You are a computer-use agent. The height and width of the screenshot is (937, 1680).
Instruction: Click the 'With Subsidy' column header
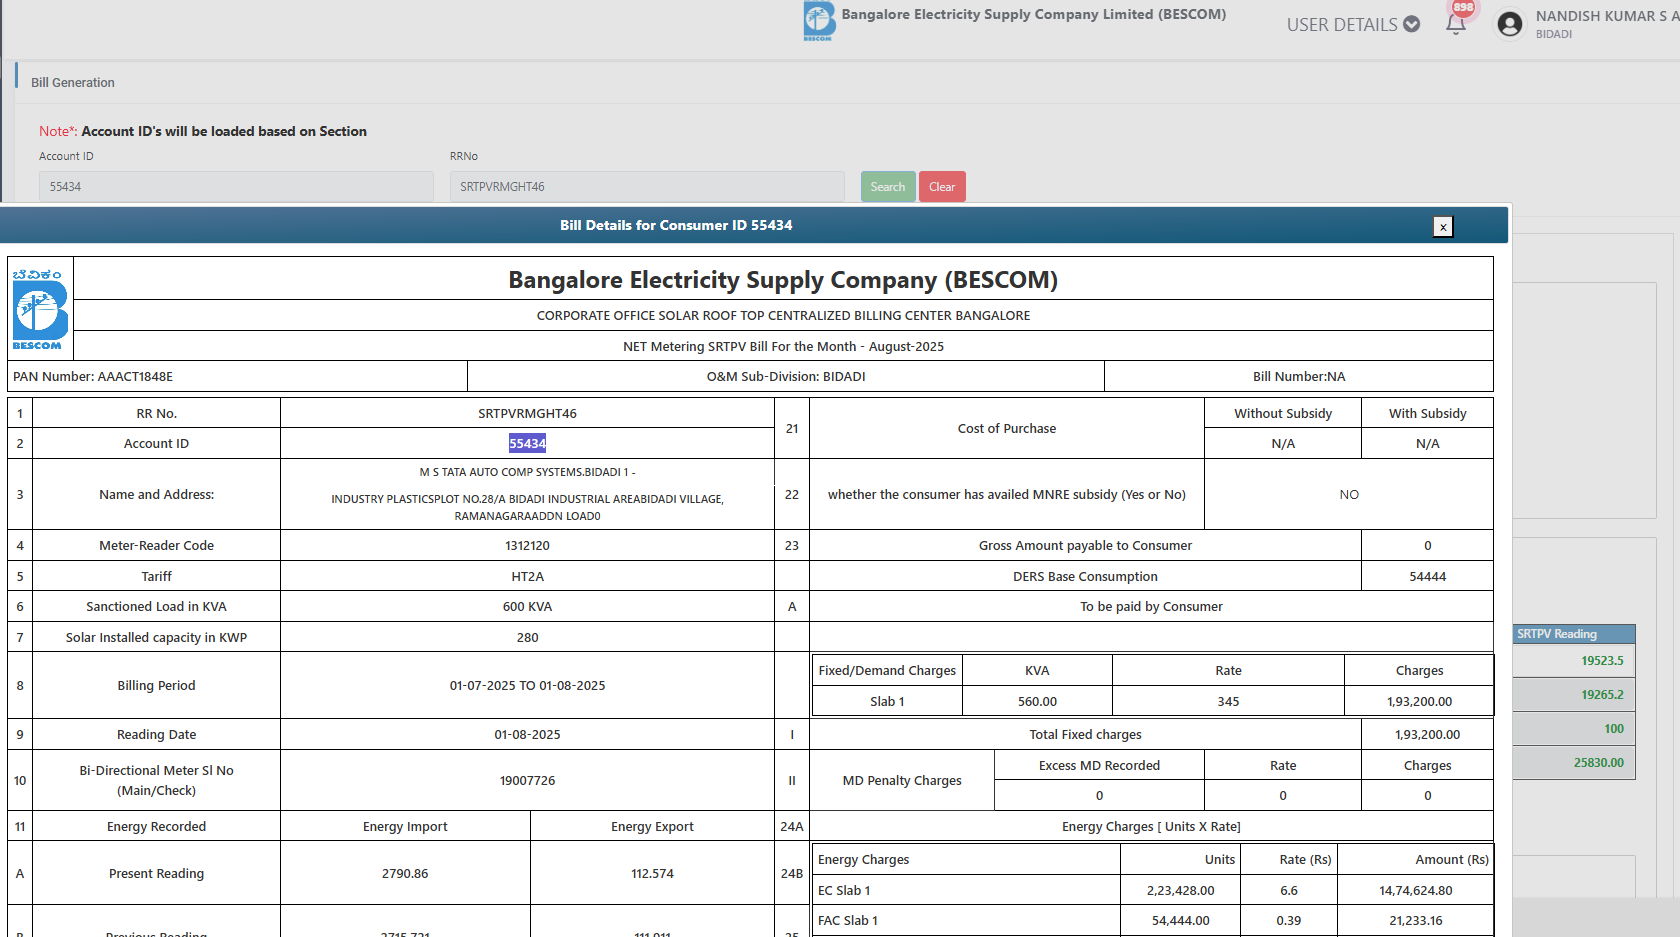pos(1427,414)
